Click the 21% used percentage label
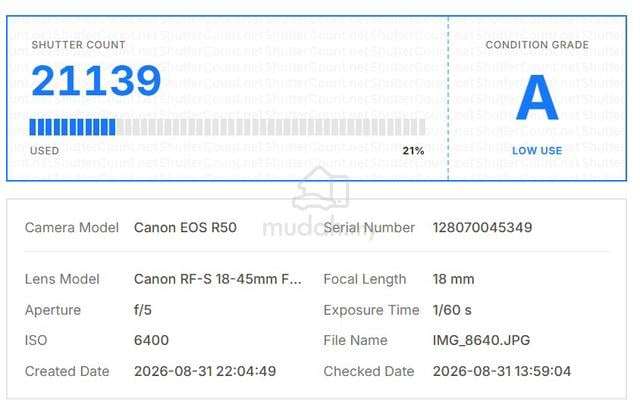This screenshot has height=404, width=640. [x=413, y=151]
